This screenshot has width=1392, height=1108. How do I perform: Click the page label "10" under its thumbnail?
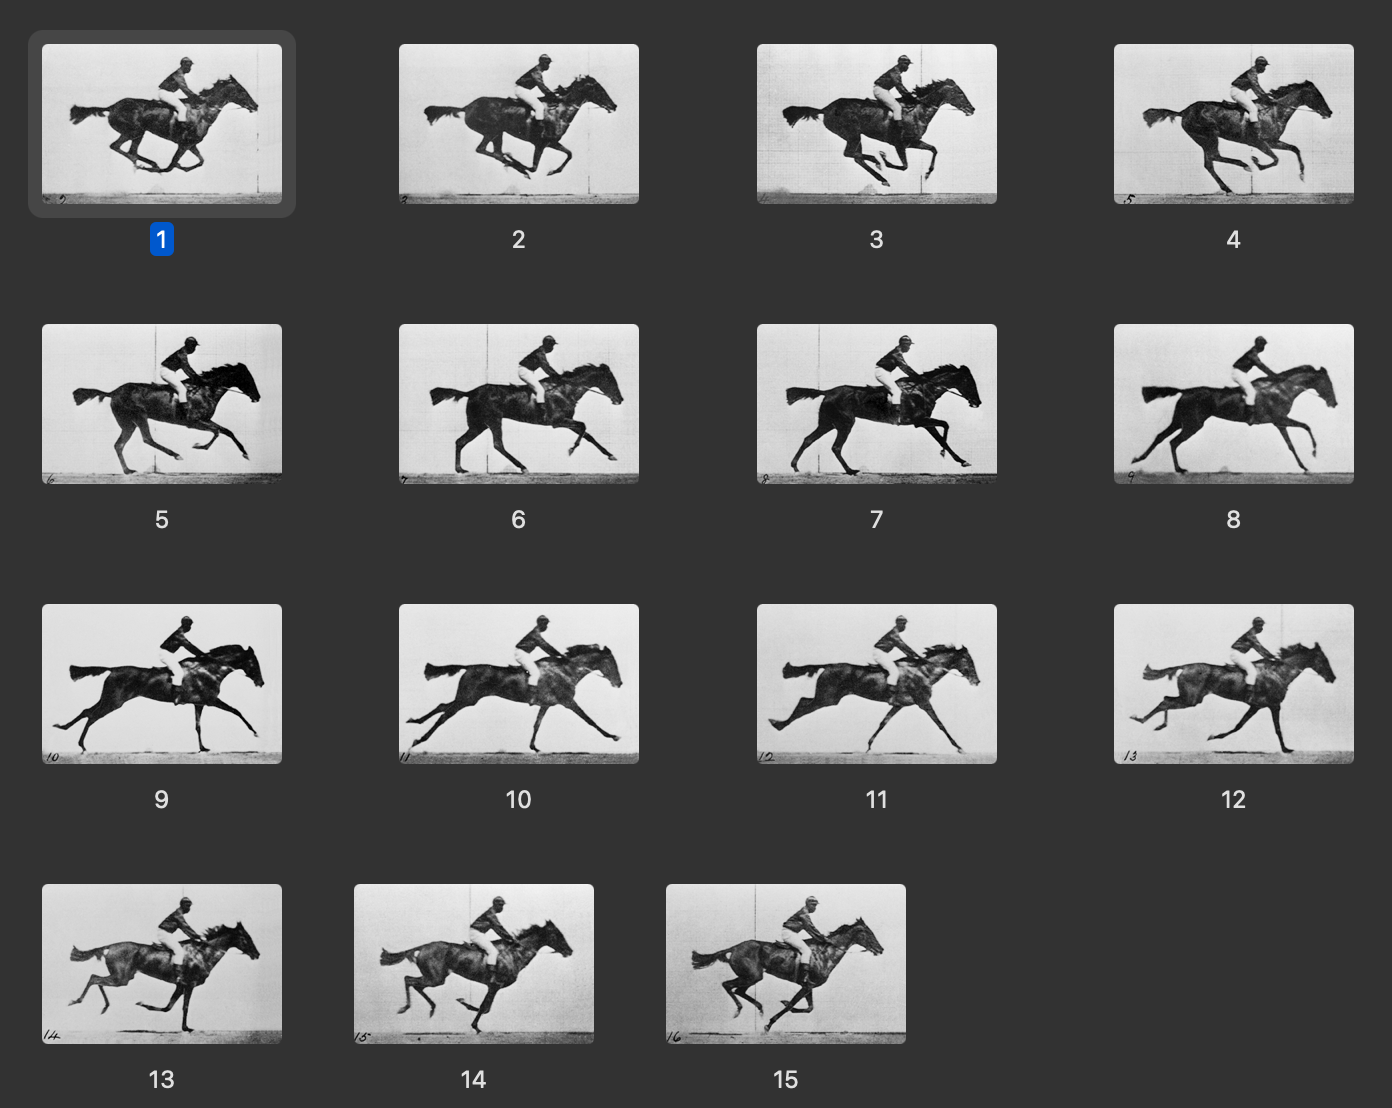tap(519, 799)
